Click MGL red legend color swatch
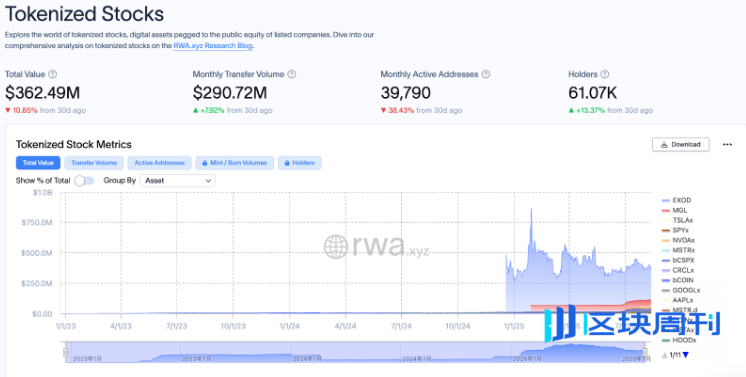 (x=666, y=210)
